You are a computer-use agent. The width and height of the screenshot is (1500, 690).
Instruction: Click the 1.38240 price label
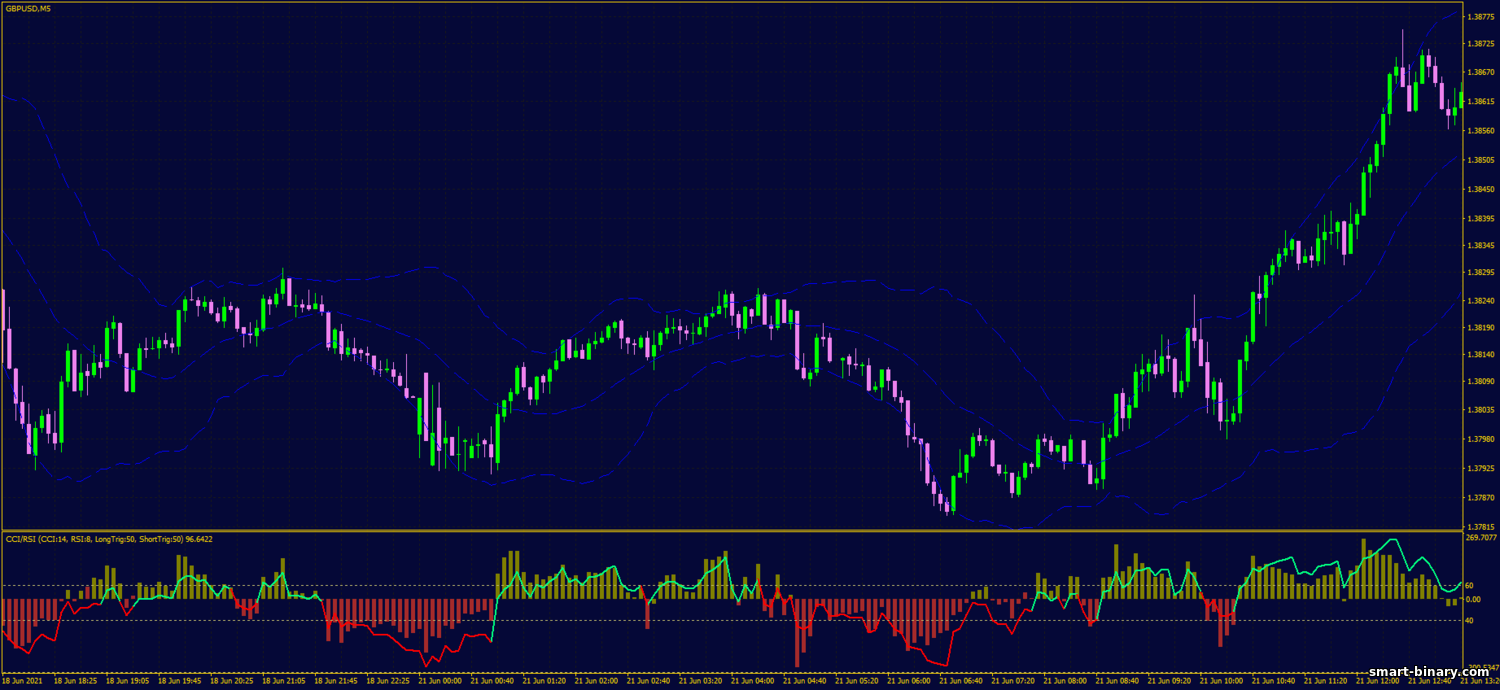(1480, 300)
